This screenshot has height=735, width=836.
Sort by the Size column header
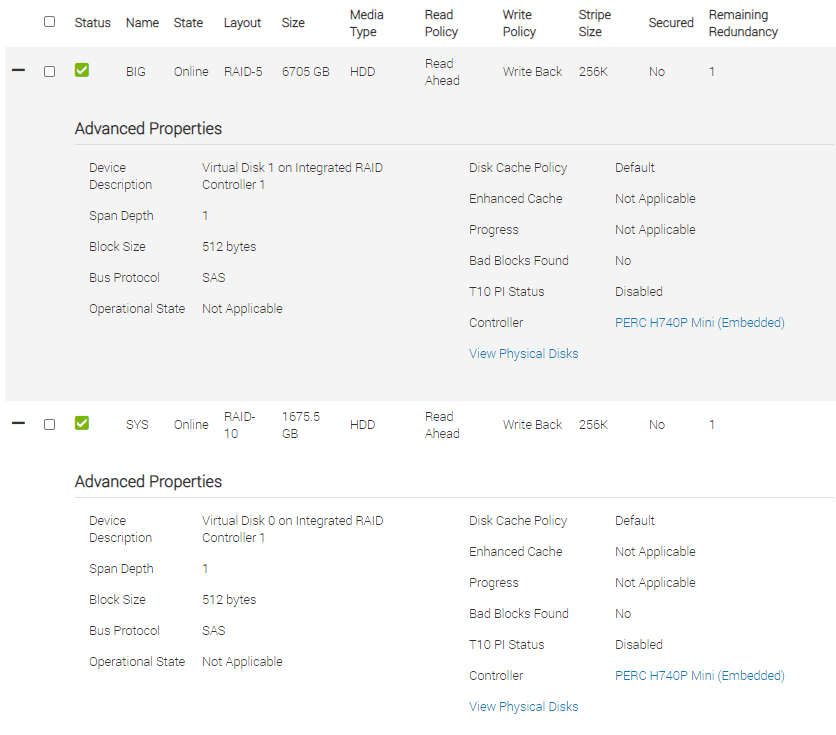click(293, 23)
